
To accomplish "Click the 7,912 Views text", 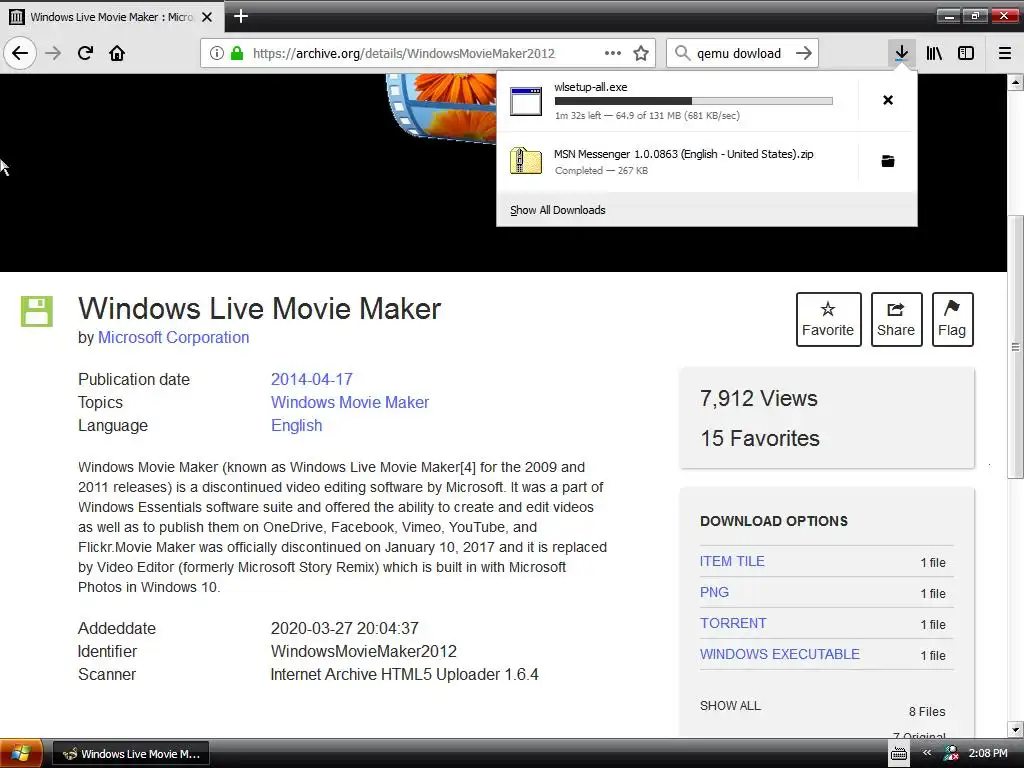I will coord(759,398).
